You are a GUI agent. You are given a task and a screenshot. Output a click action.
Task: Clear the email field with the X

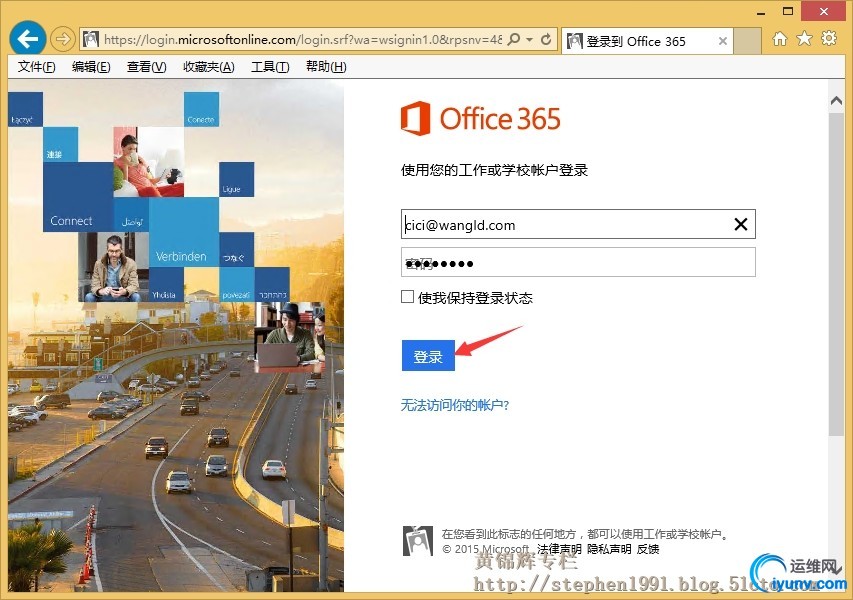point(740,224)
